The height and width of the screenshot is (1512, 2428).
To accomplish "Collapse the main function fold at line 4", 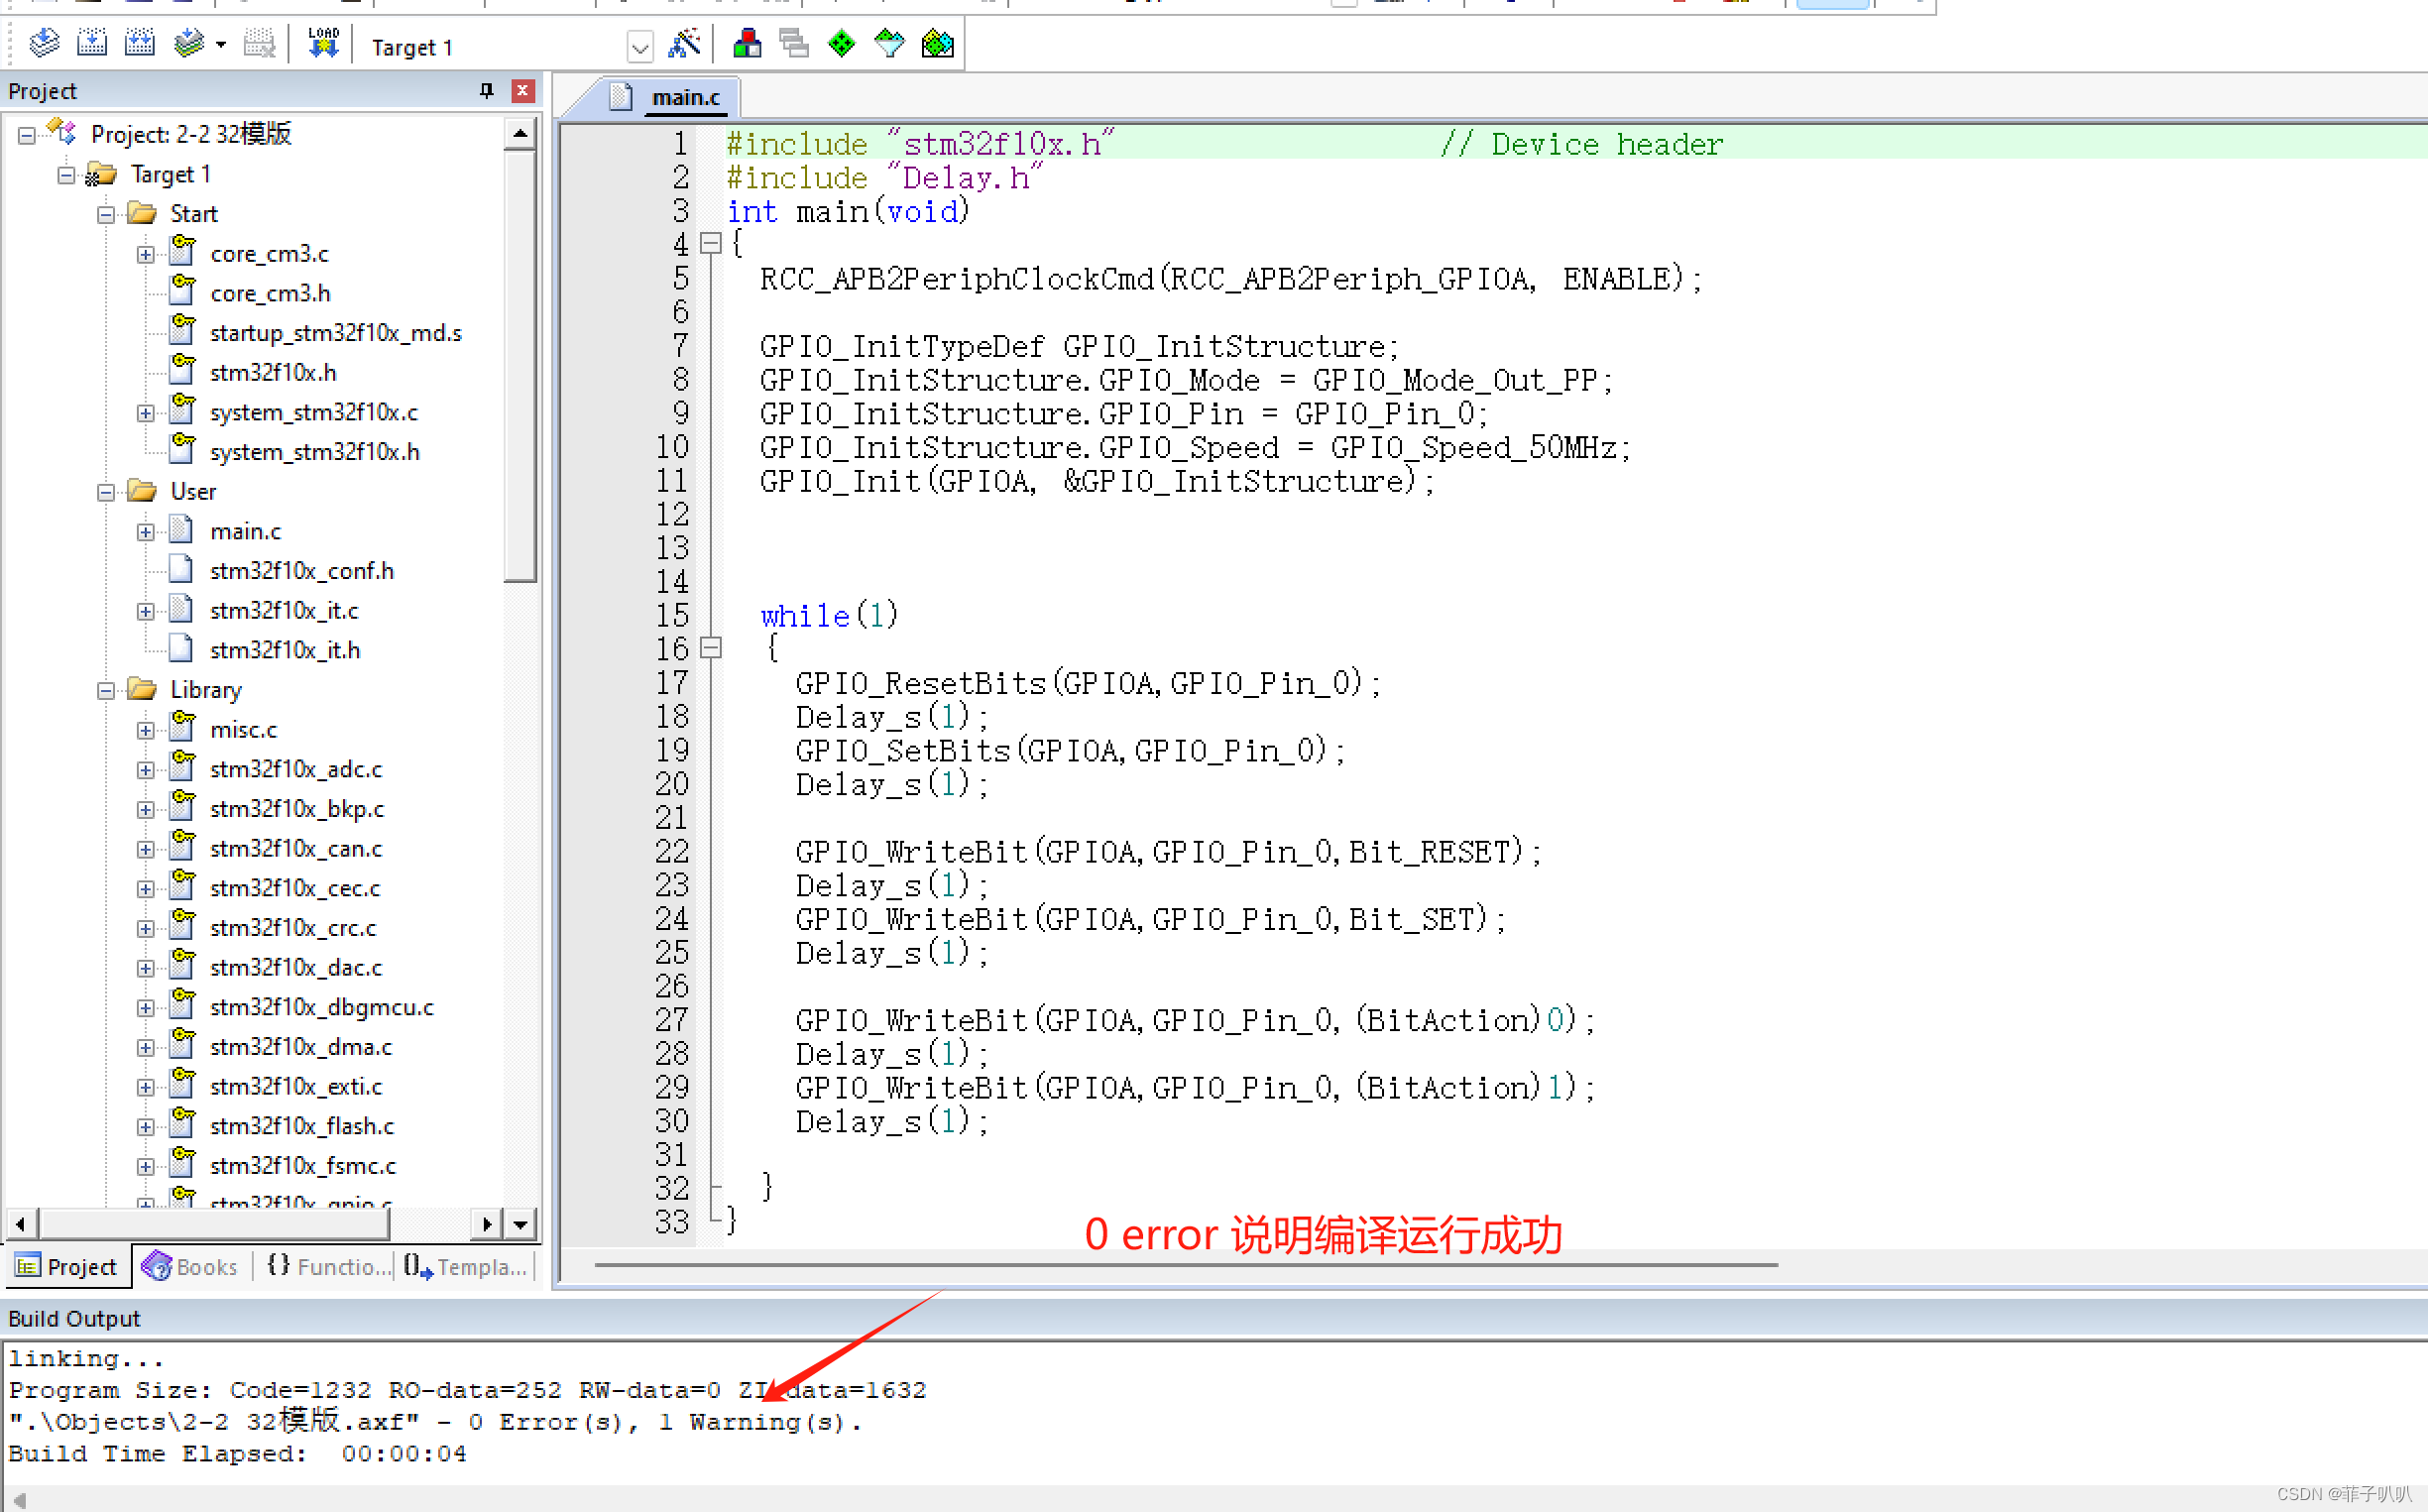I will point(711,243).
